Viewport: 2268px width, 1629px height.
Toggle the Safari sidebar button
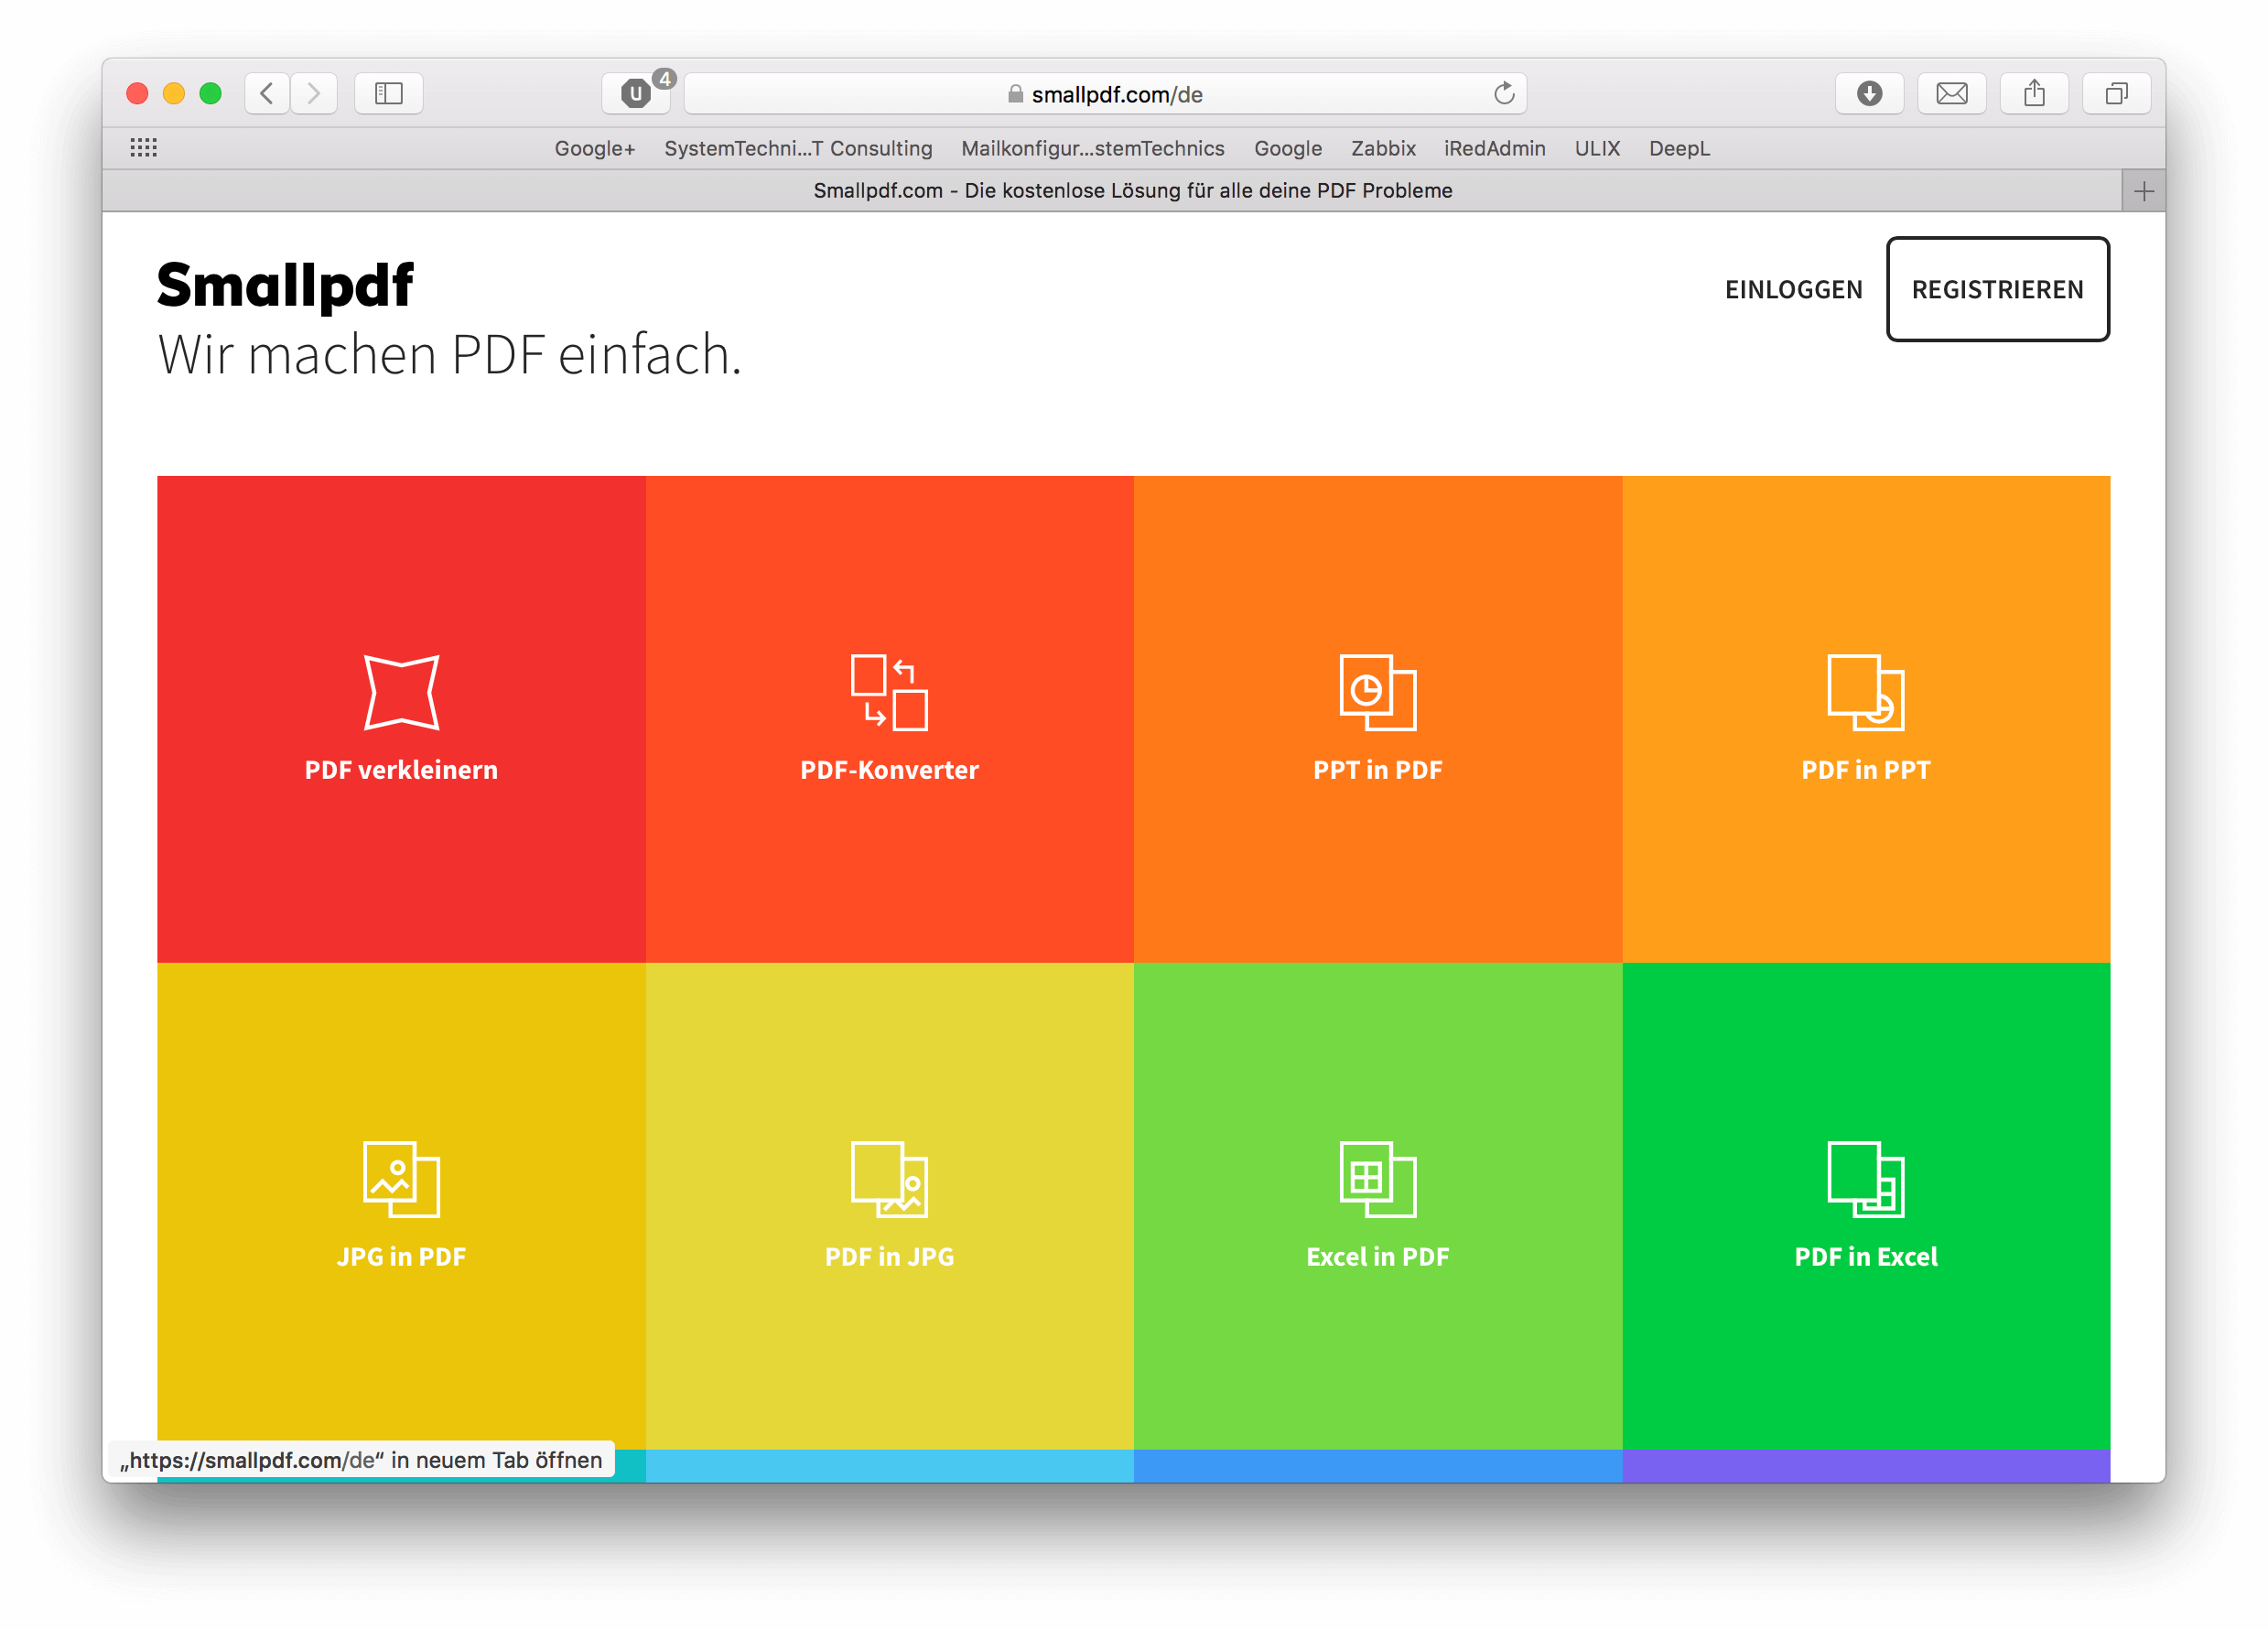coord(389,94)
